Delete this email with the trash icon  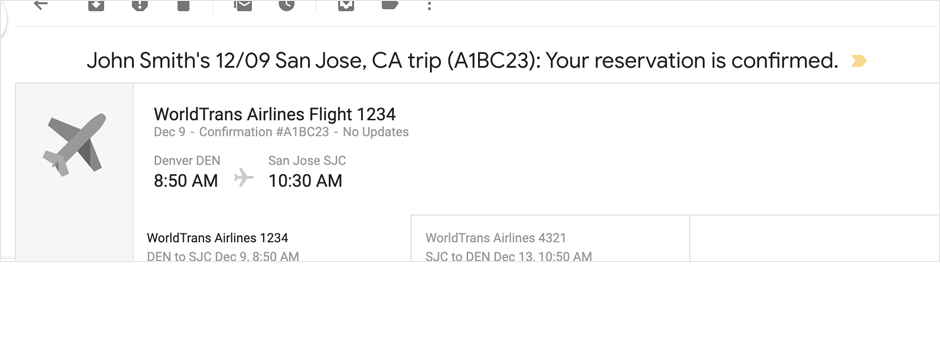click(x=183, y=5)
